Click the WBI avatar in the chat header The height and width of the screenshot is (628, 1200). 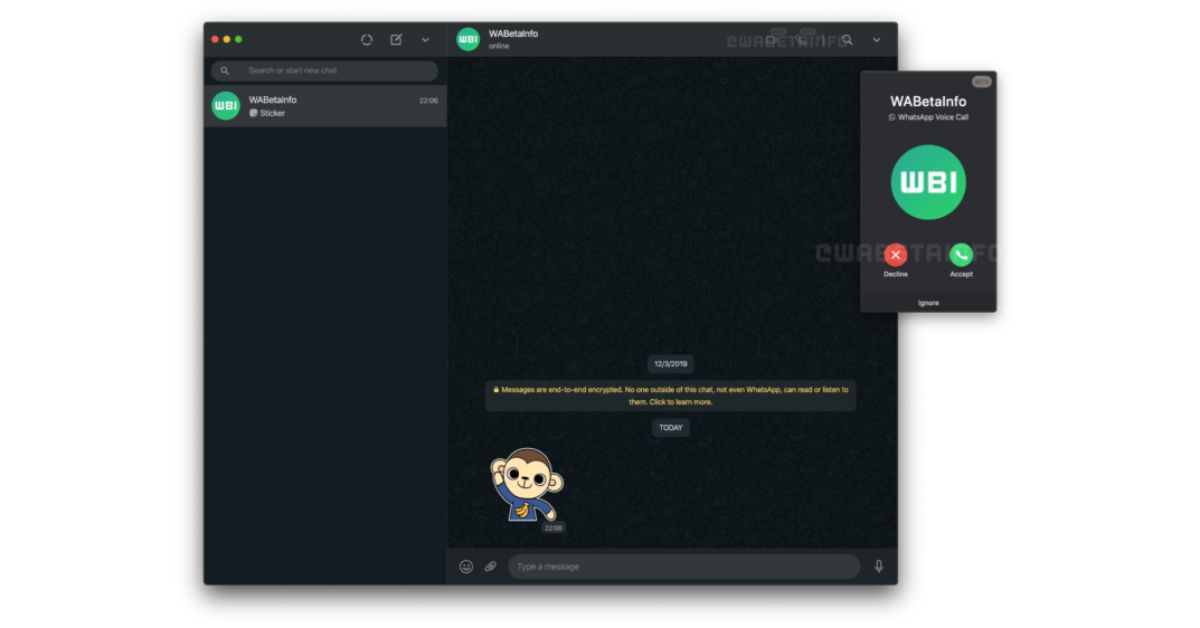[x=467, y=40]
